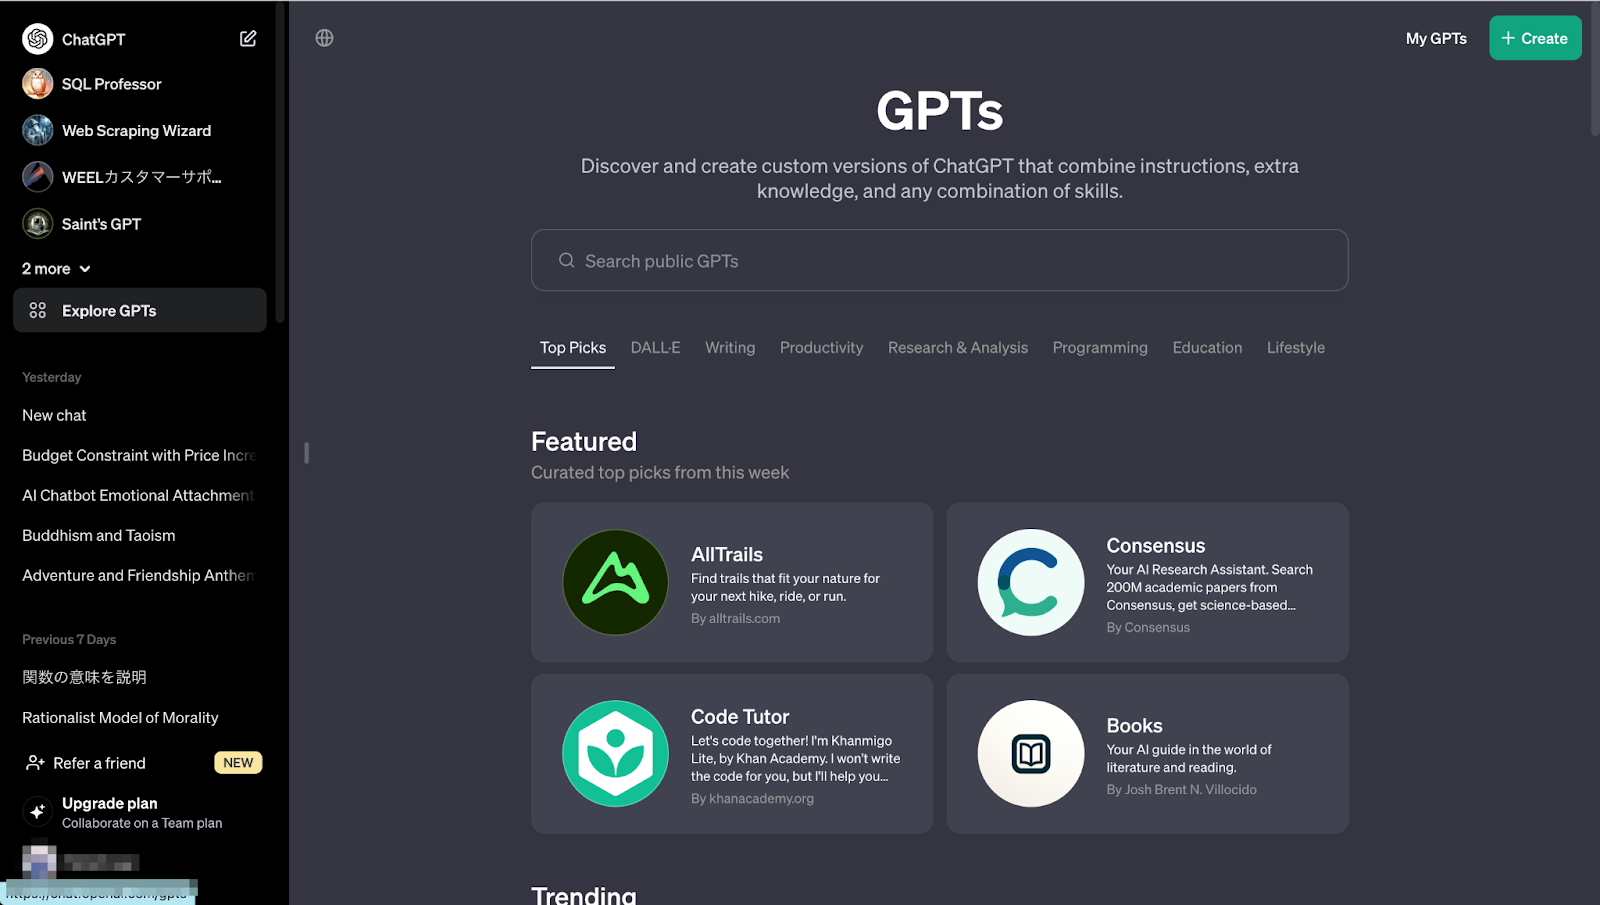
Task: Select the Top Picks tab
Action: coord(573,348)
